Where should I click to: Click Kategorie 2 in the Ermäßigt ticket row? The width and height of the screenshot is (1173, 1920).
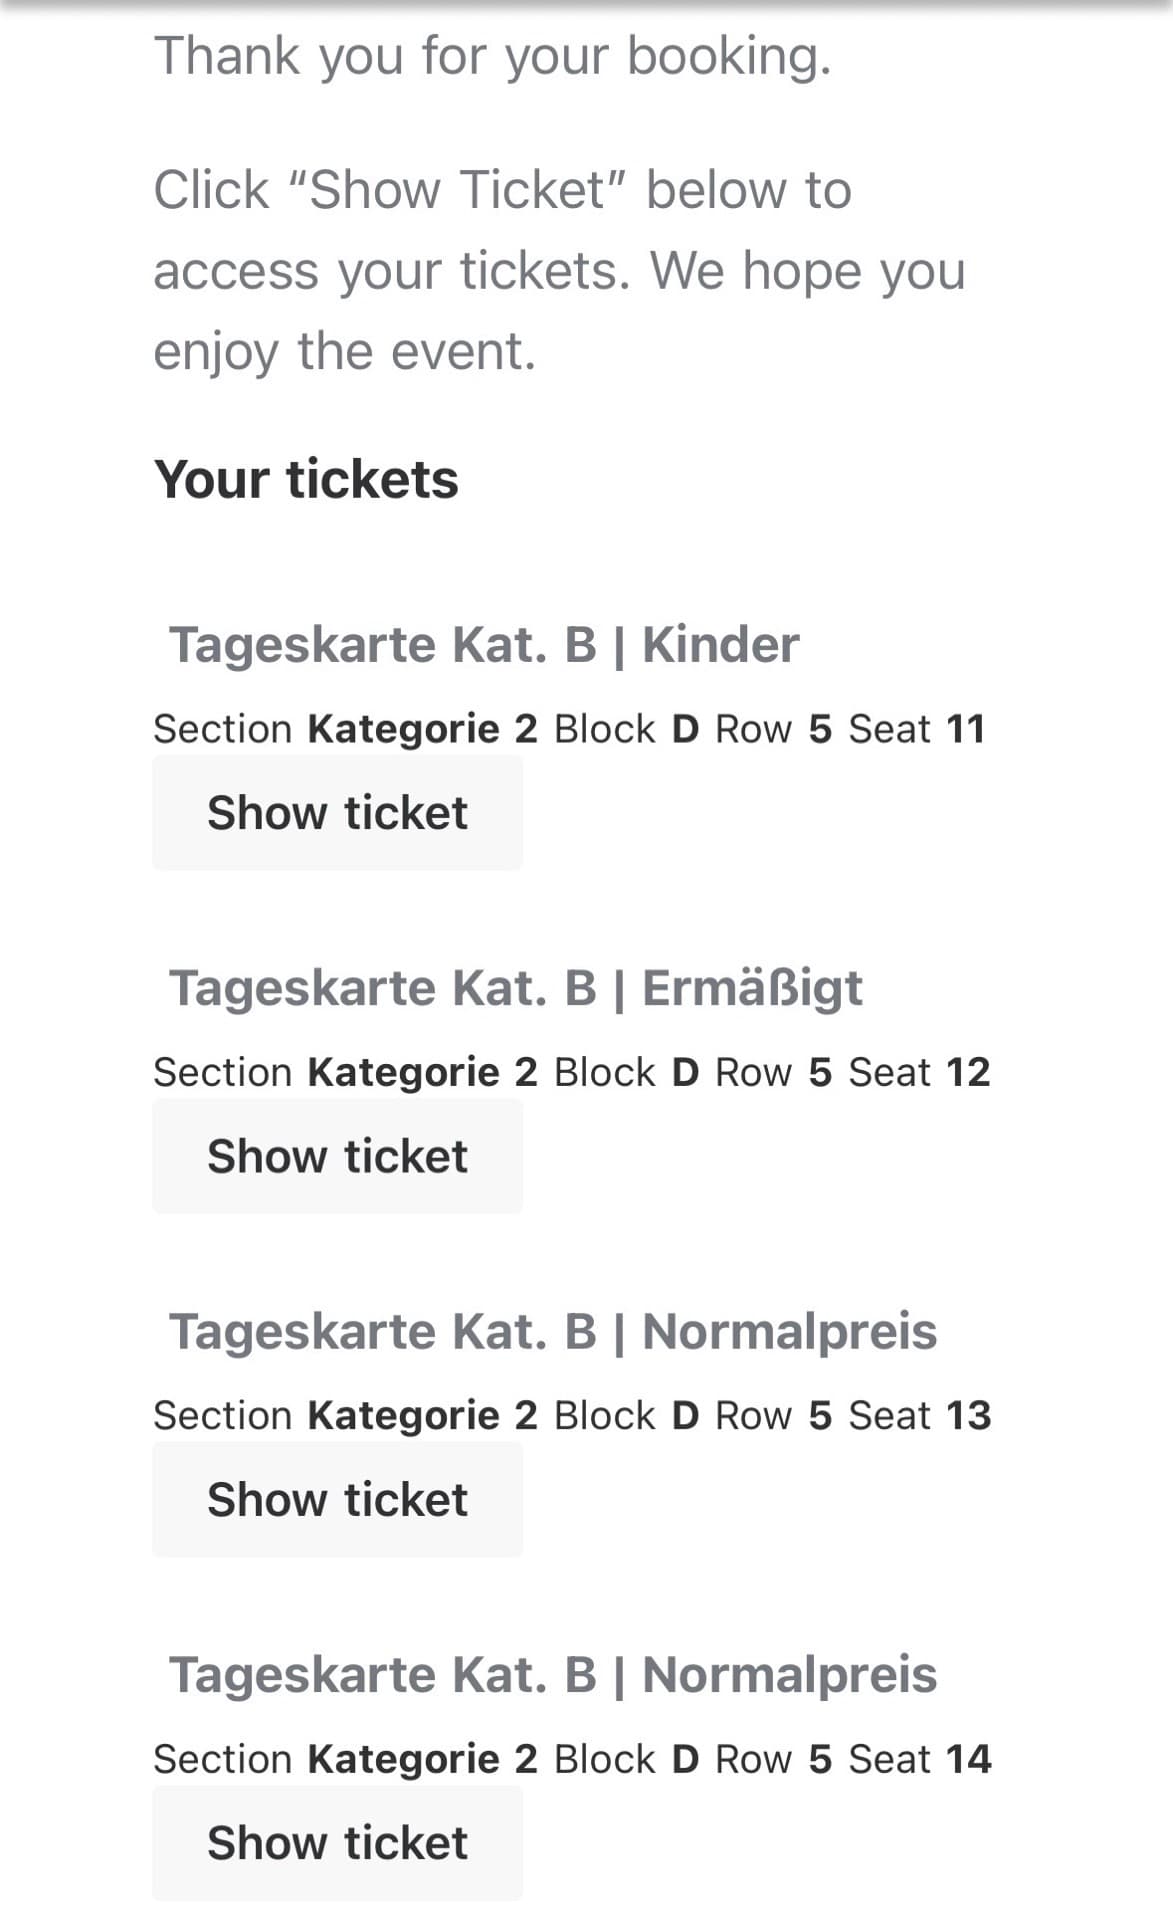[422, 1072]
